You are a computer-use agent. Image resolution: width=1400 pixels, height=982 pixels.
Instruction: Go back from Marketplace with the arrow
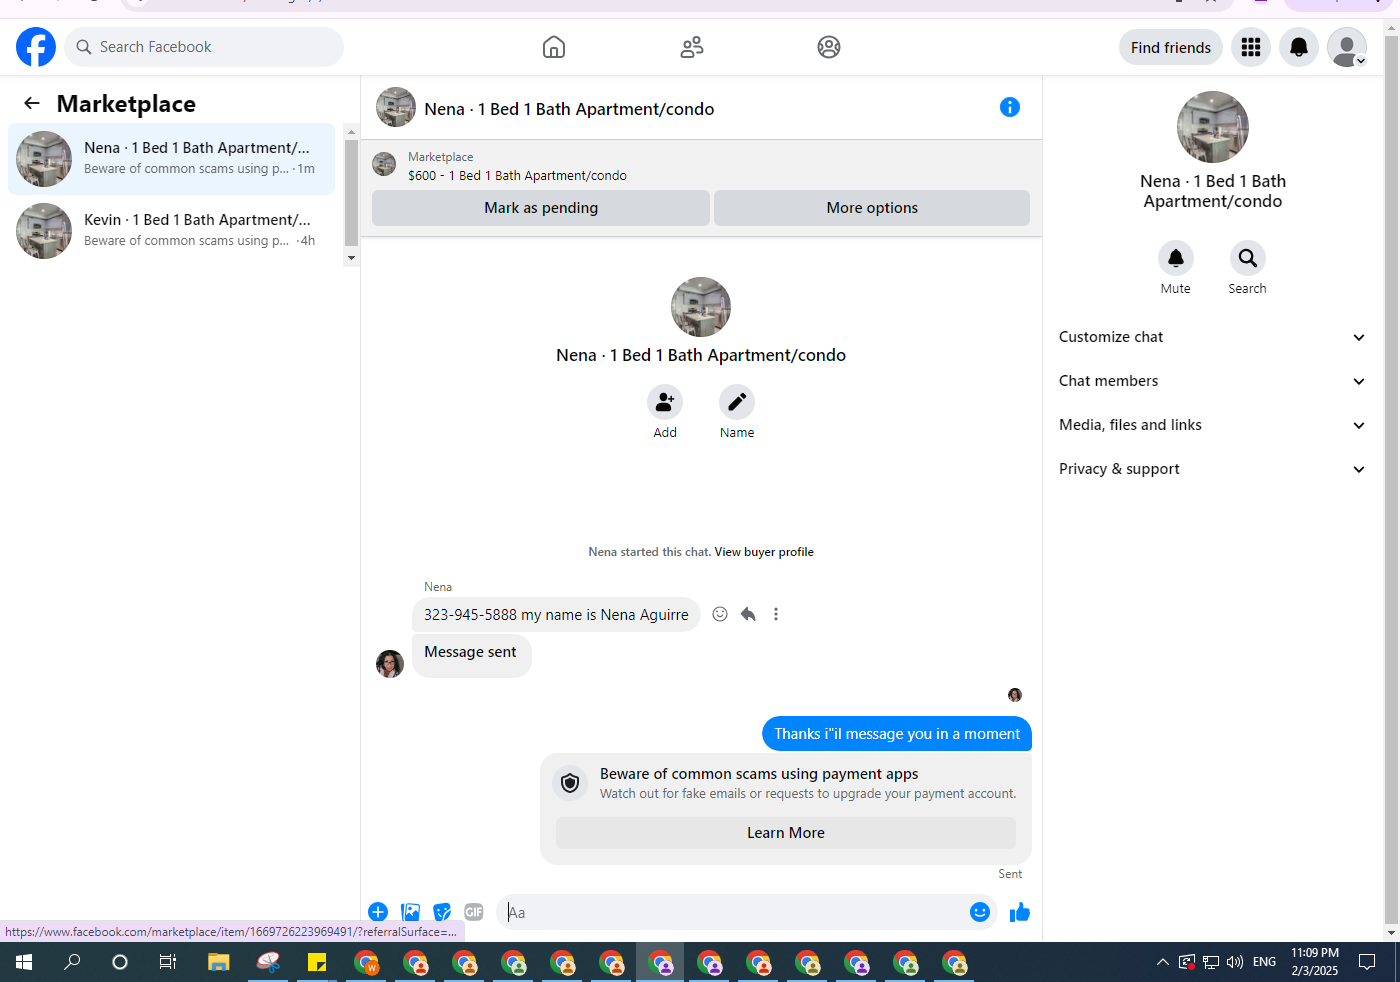pyautogui.click(x=32, y=103)
